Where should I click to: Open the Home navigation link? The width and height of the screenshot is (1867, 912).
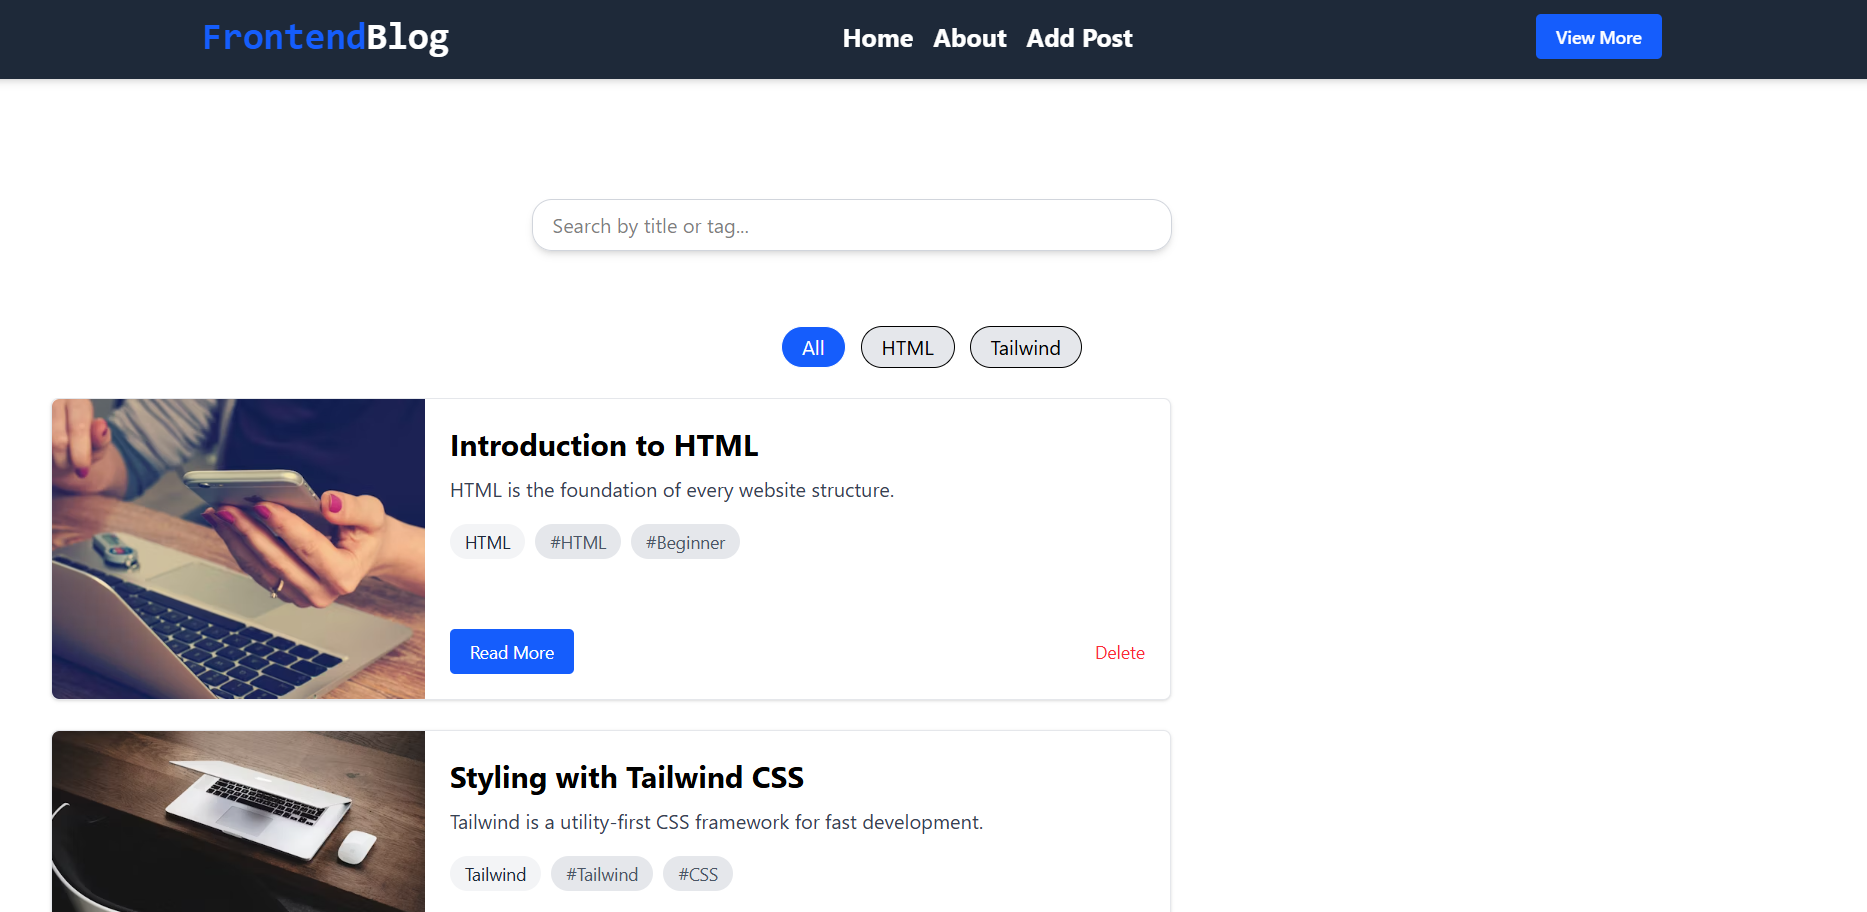877,38
